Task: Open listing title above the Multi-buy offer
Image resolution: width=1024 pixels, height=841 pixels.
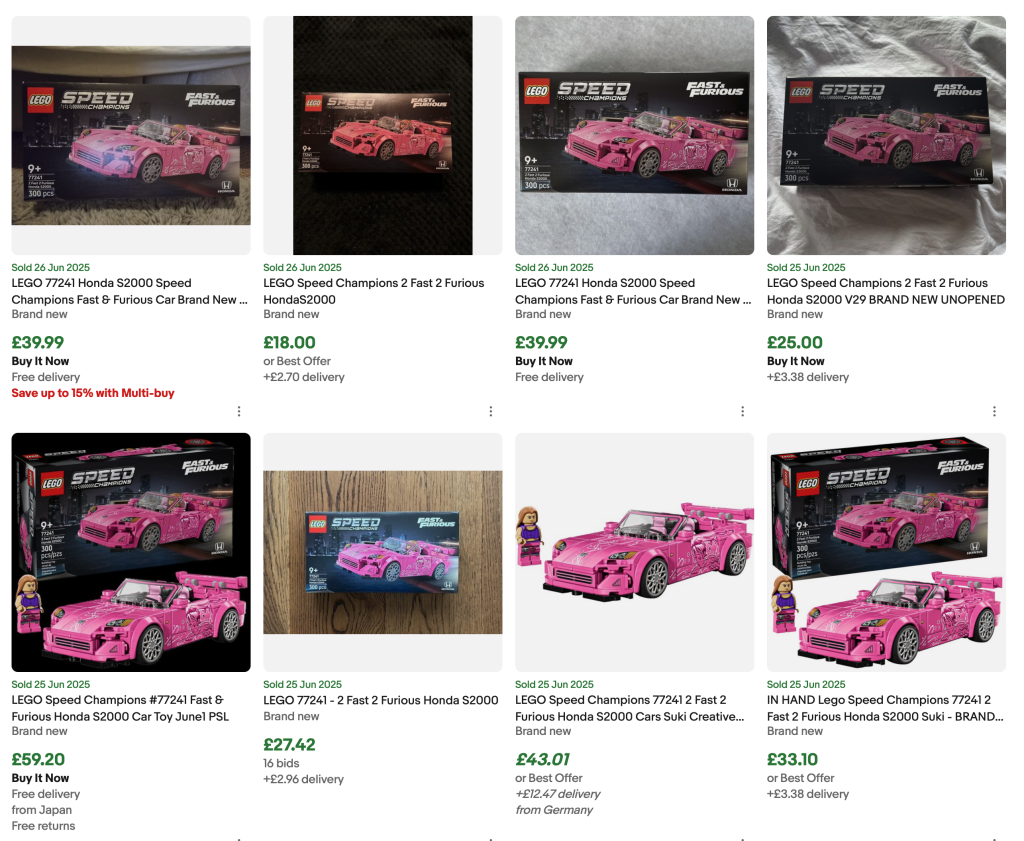Action: tap(129, 291)
